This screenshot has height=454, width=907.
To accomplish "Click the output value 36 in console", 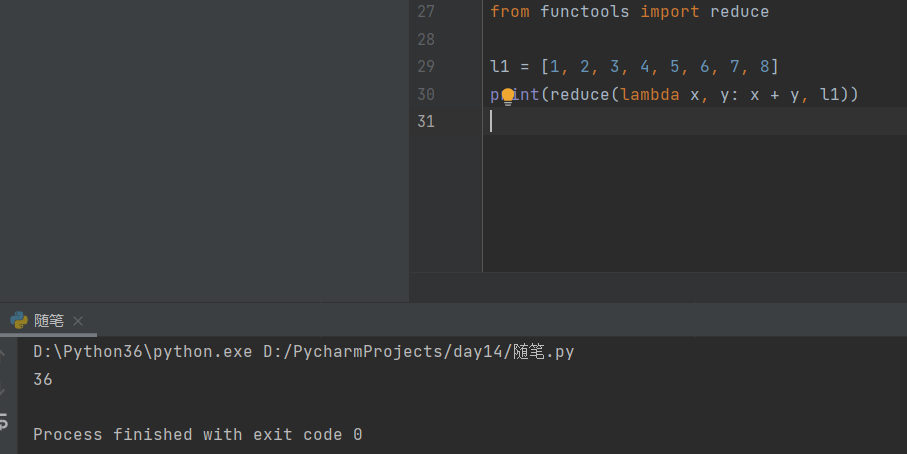I will click(x=43, y=380).
